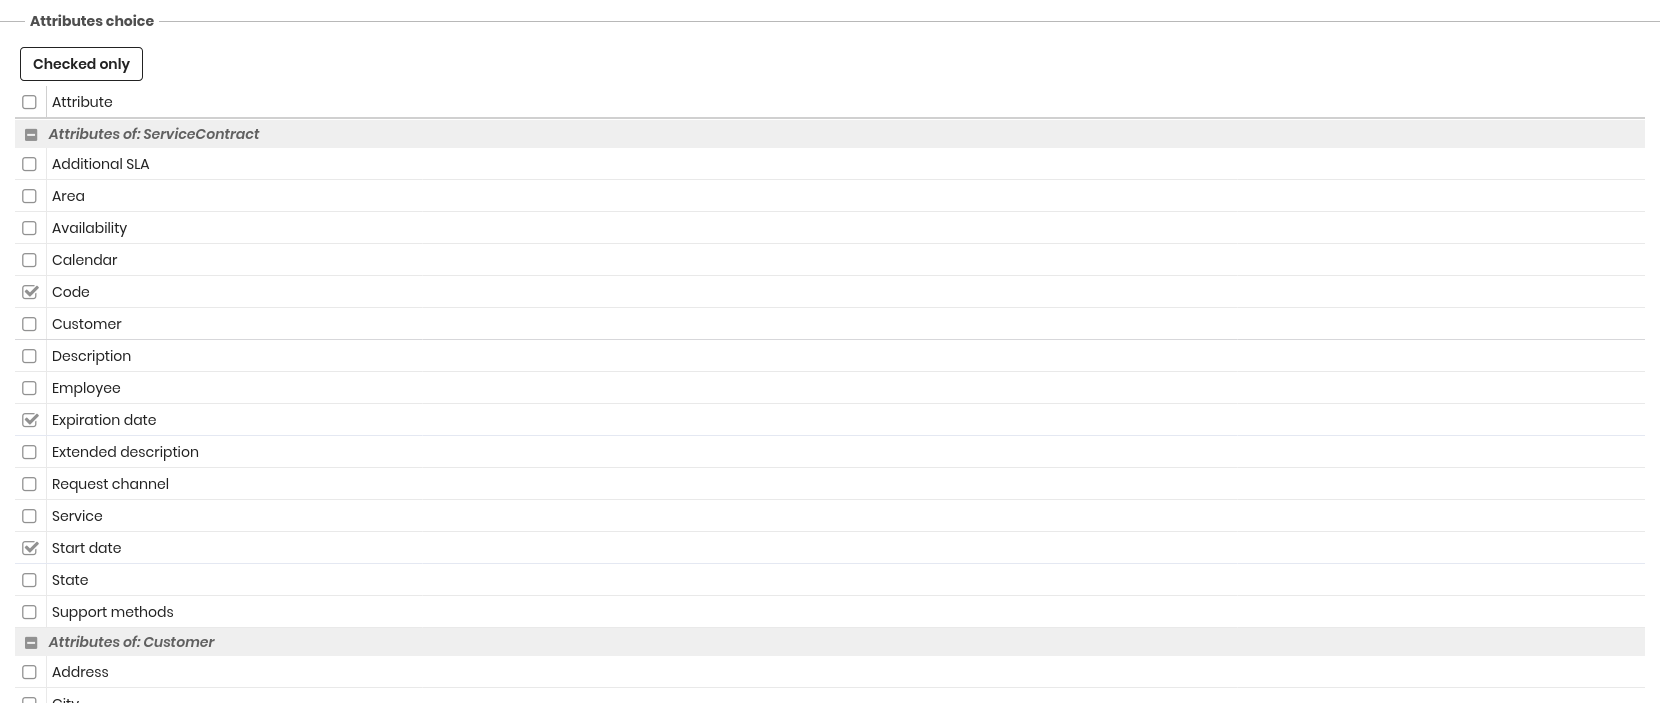Enable the Description attribute
The width and height of the screenshot is (1660, 714).
30,356
